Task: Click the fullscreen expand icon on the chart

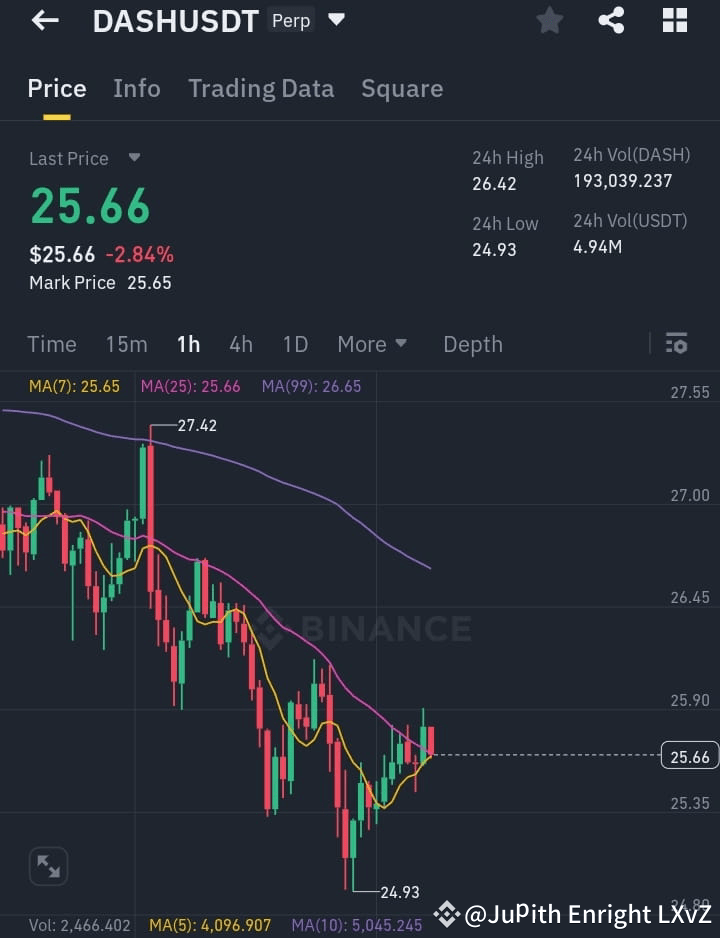Action: pos(48,866)
